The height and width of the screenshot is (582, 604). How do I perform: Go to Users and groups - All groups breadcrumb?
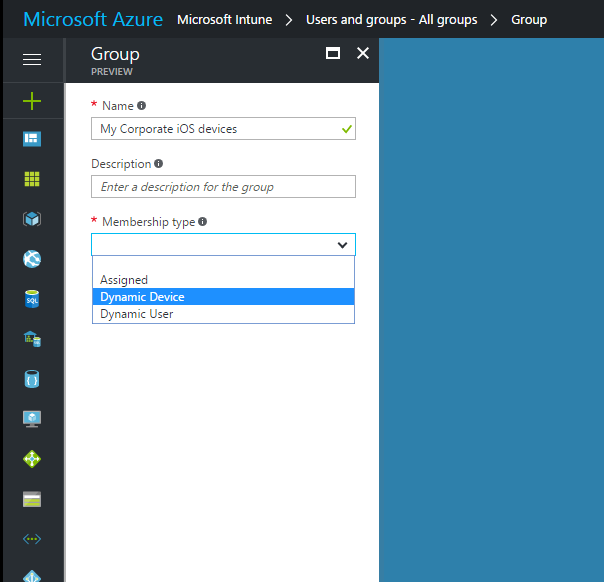point(392,20)
